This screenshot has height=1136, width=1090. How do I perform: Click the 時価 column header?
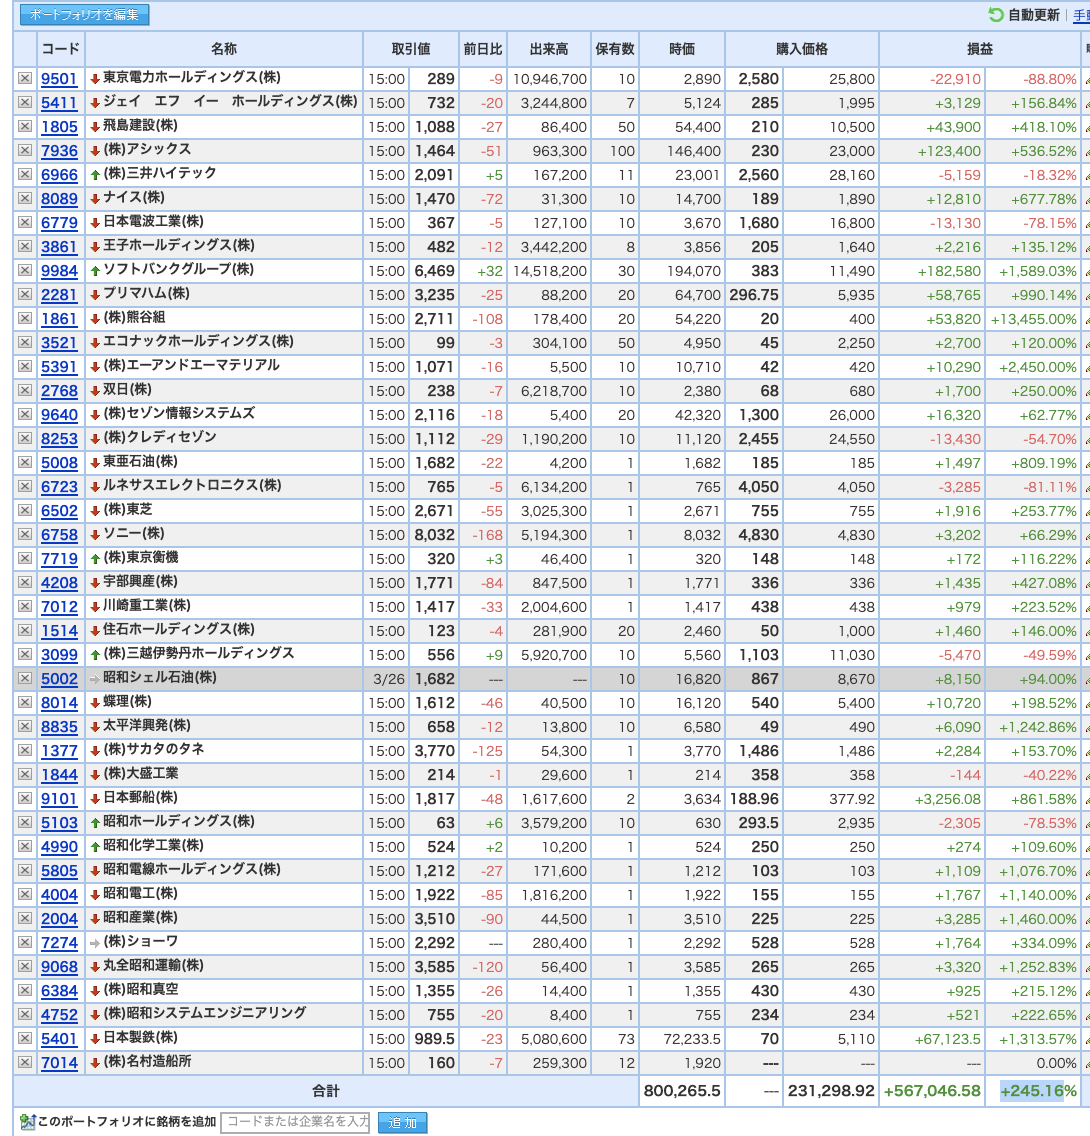(682, 49)
